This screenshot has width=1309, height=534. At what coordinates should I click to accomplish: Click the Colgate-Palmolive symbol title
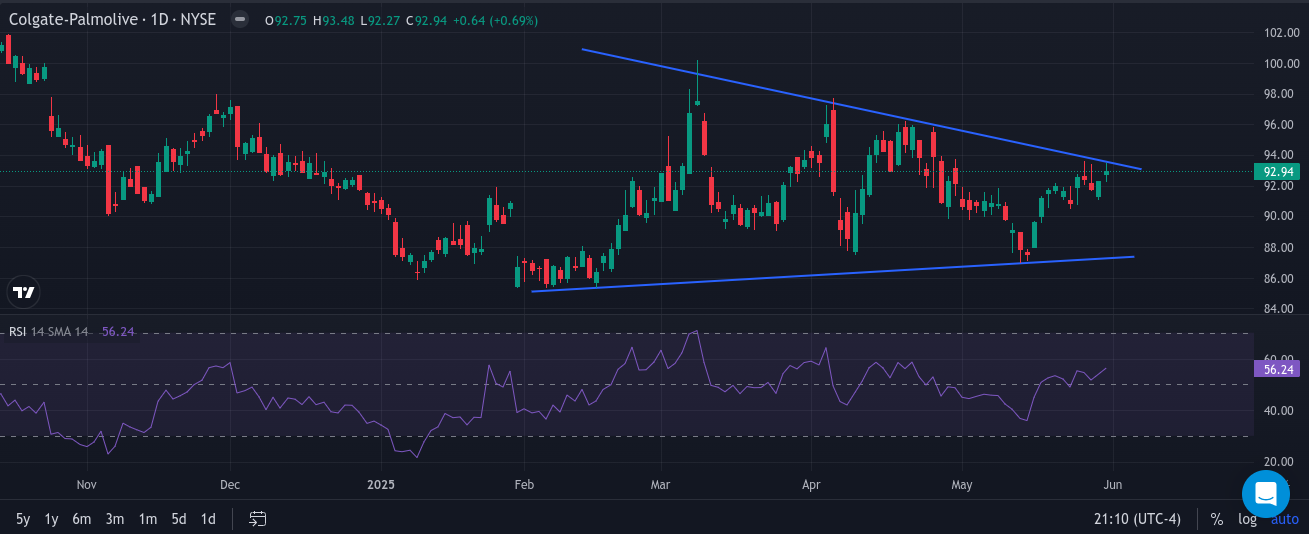point(111,19)
